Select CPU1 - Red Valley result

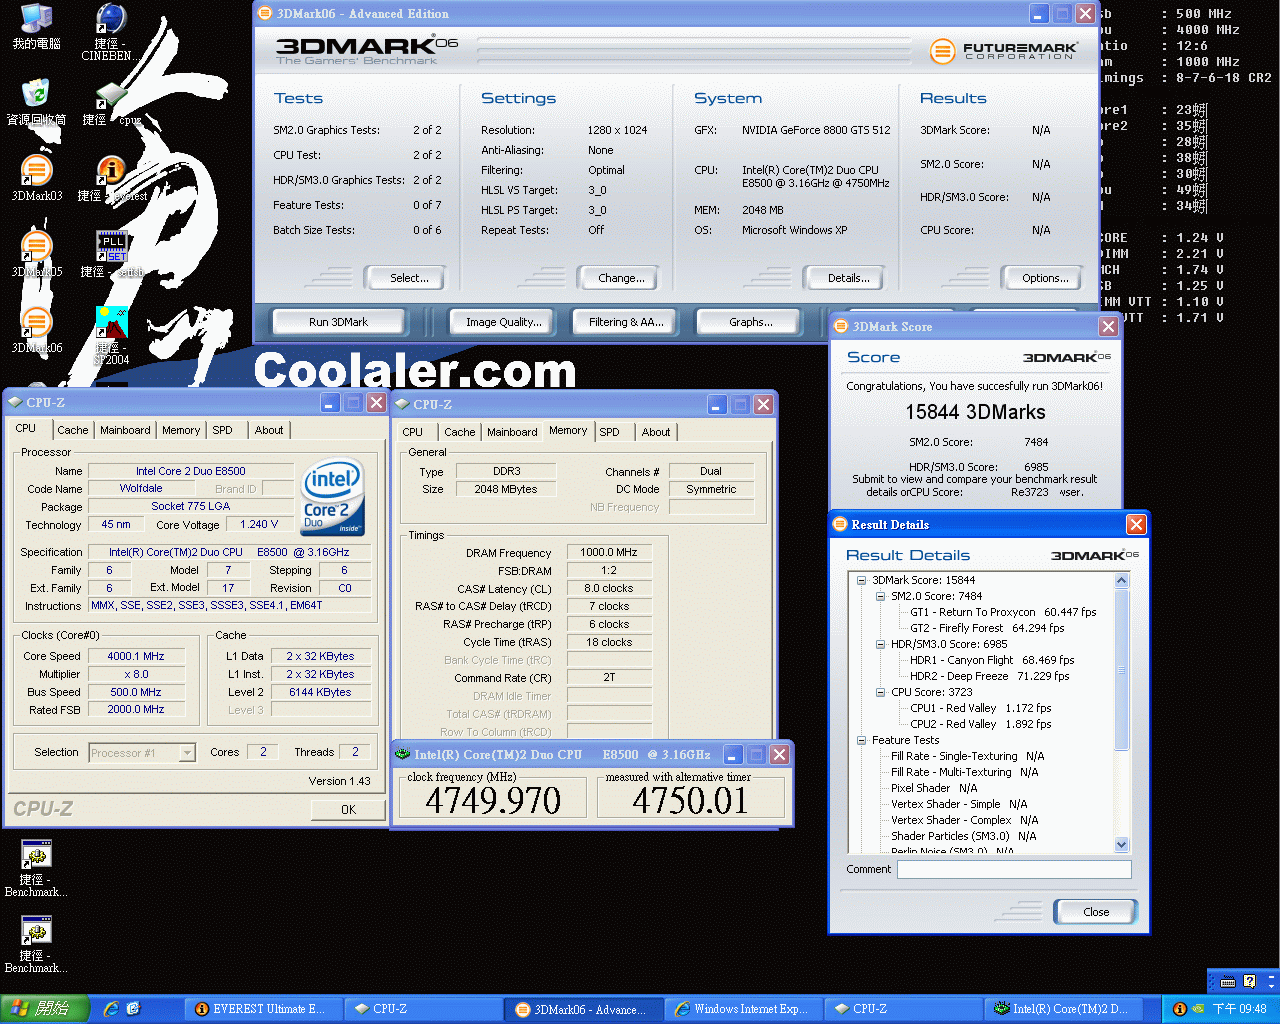[x=981, y=708]
